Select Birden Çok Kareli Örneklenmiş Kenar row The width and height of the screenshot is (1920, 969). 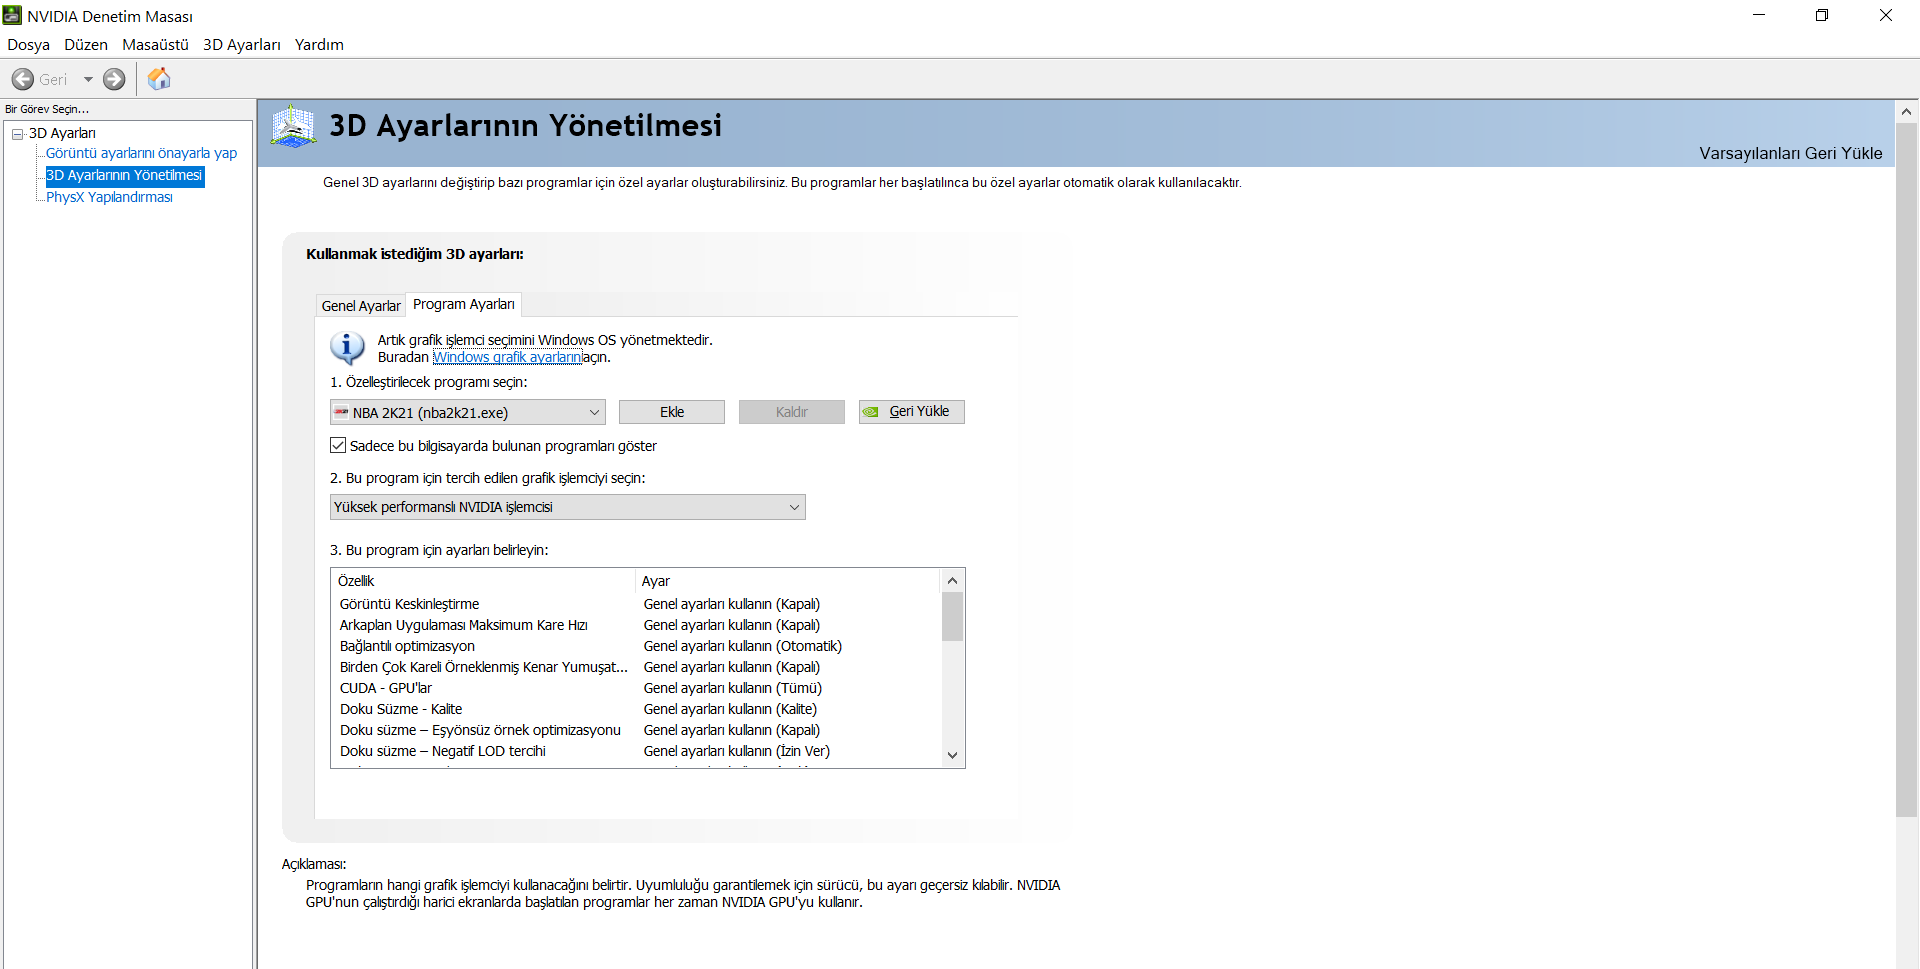[x=636, y=667]
